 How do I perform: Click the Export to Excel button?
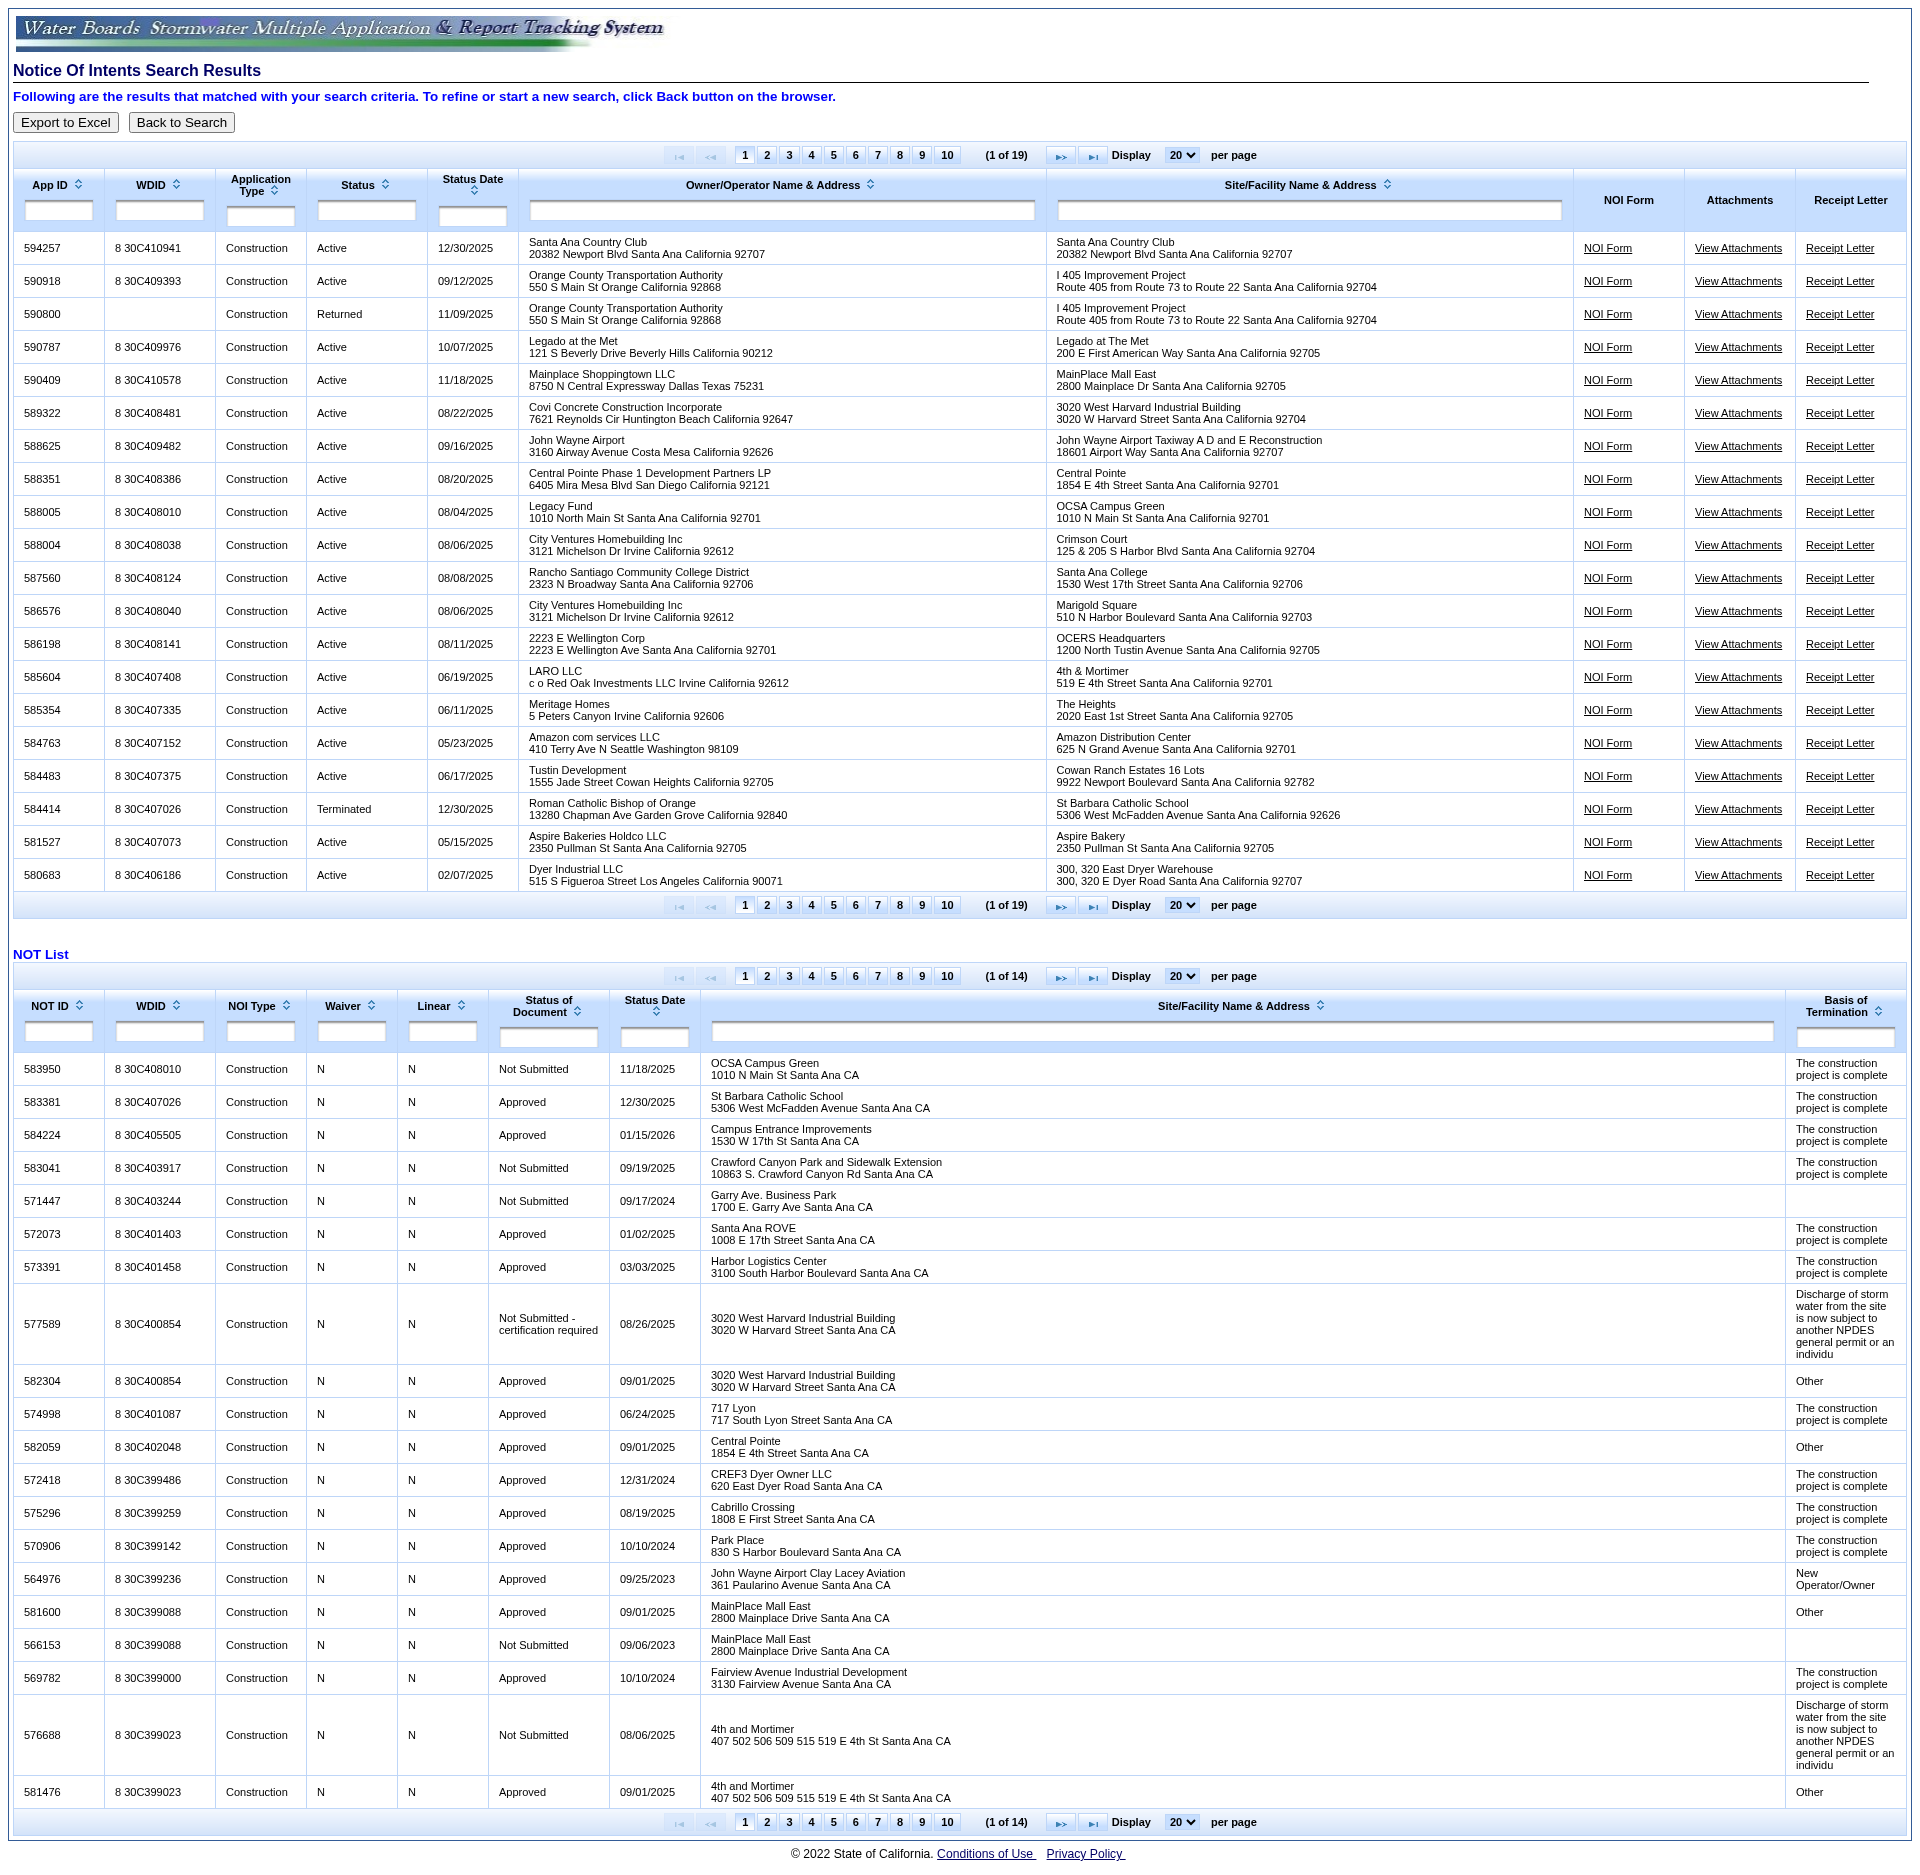pyautogui.click(x=66, y=123)
